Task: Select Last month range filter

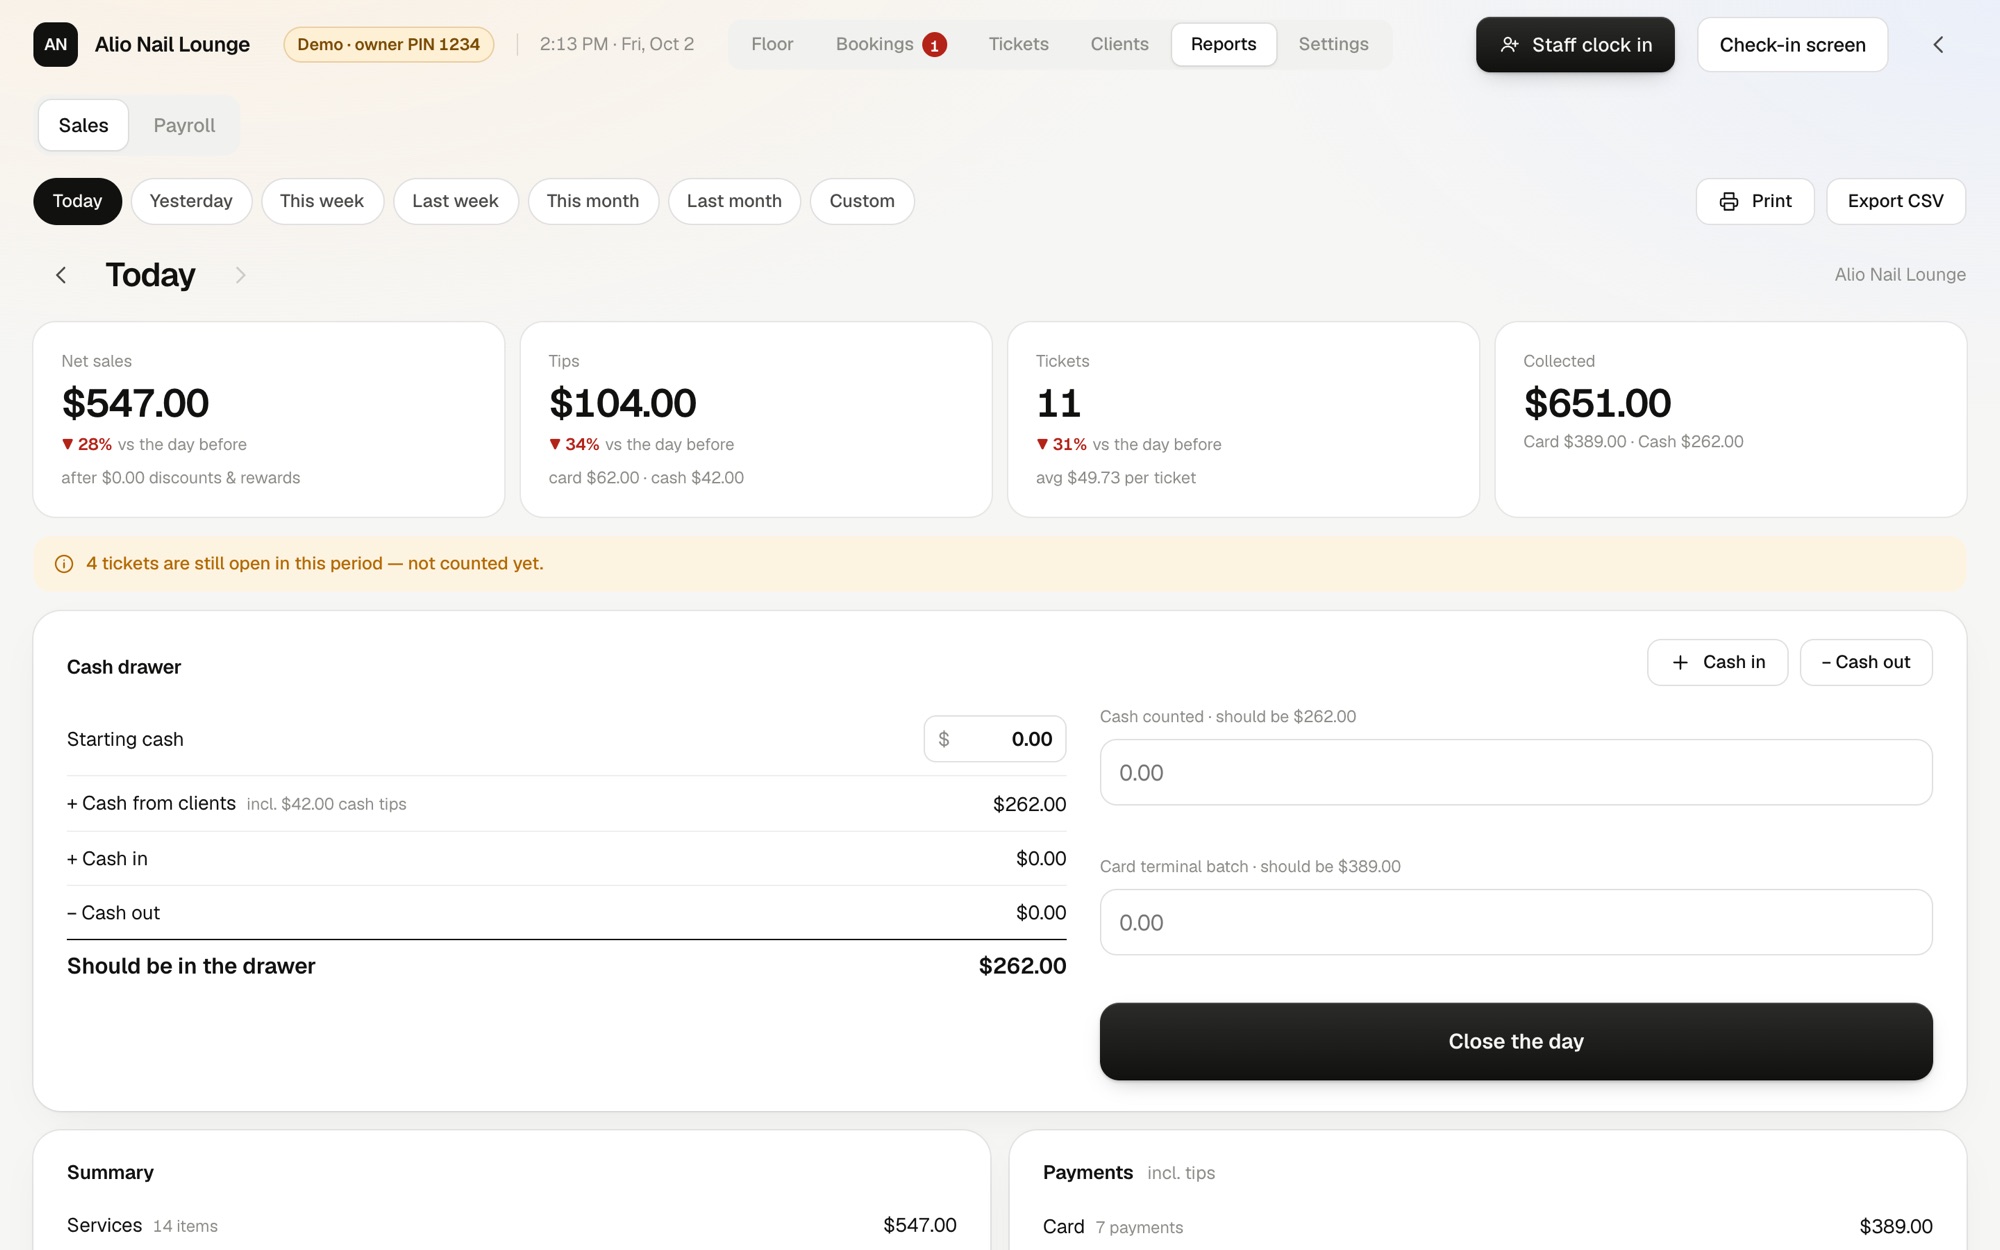Action: (x=734, y=201)
